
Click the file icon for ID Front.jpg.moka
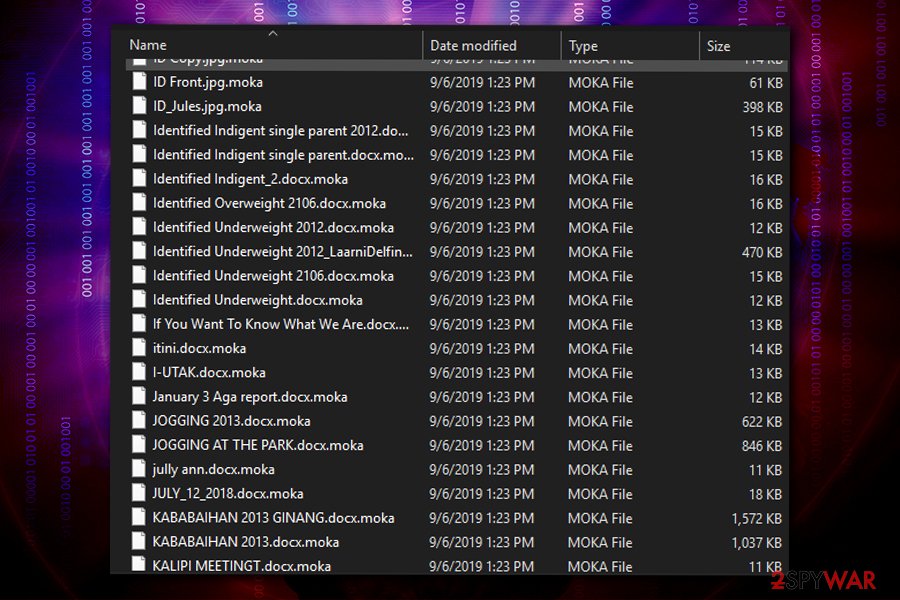click(x=139, y=82)
